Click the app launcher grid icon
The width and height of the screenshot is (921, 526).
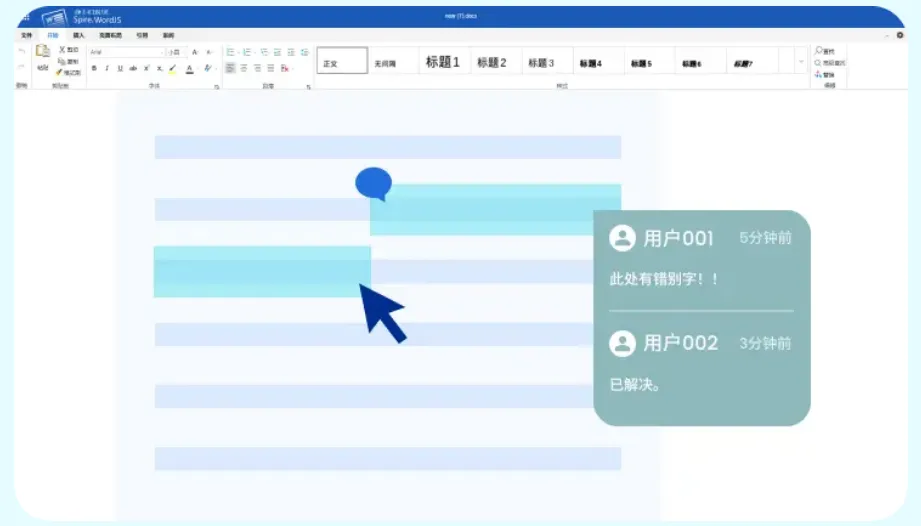click(x=25, y=17)
